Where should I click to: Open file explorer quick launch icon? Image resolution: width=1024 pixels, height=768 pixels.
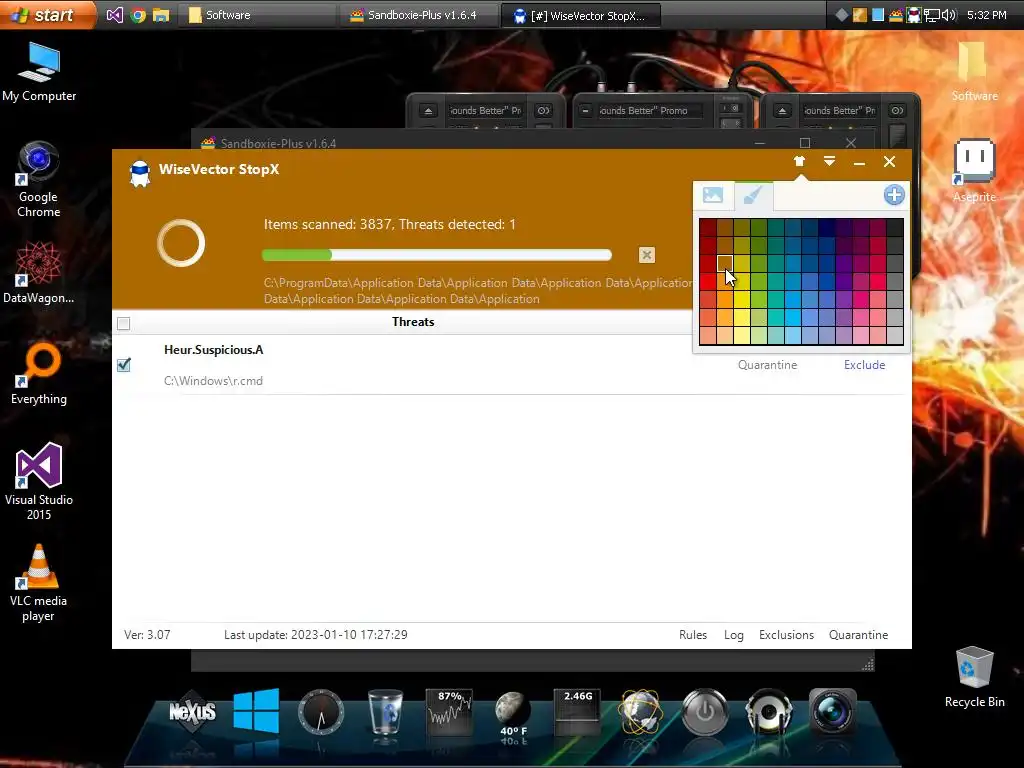pos(161,15)
